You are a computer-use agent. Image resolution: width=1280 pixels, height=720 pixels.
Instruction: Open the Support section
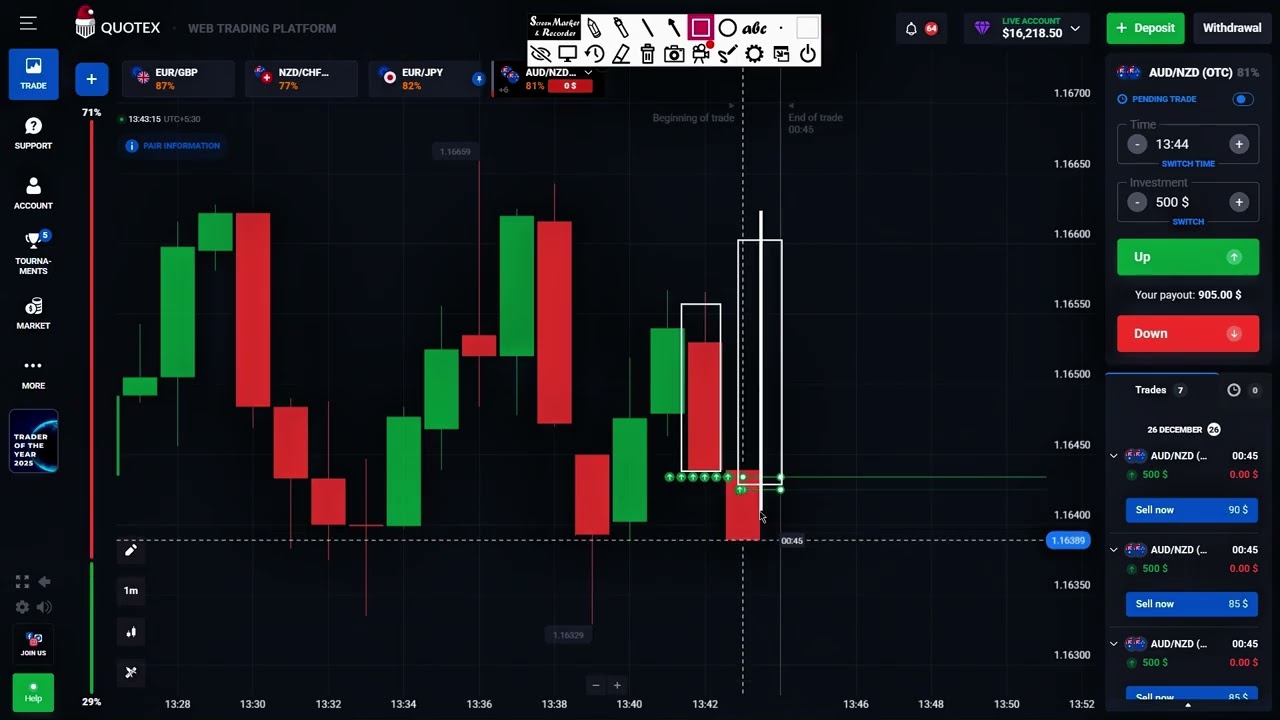[x=33, y=133]
